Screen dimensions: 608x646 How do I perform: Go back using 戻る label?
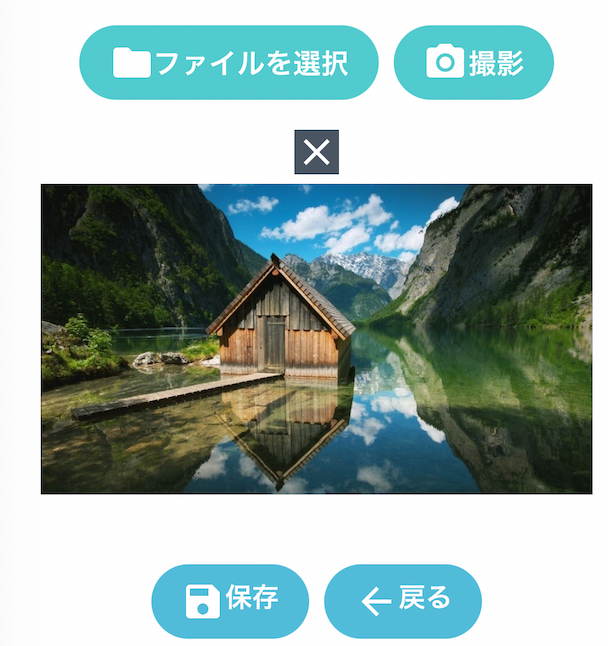(x=424, y=597)
